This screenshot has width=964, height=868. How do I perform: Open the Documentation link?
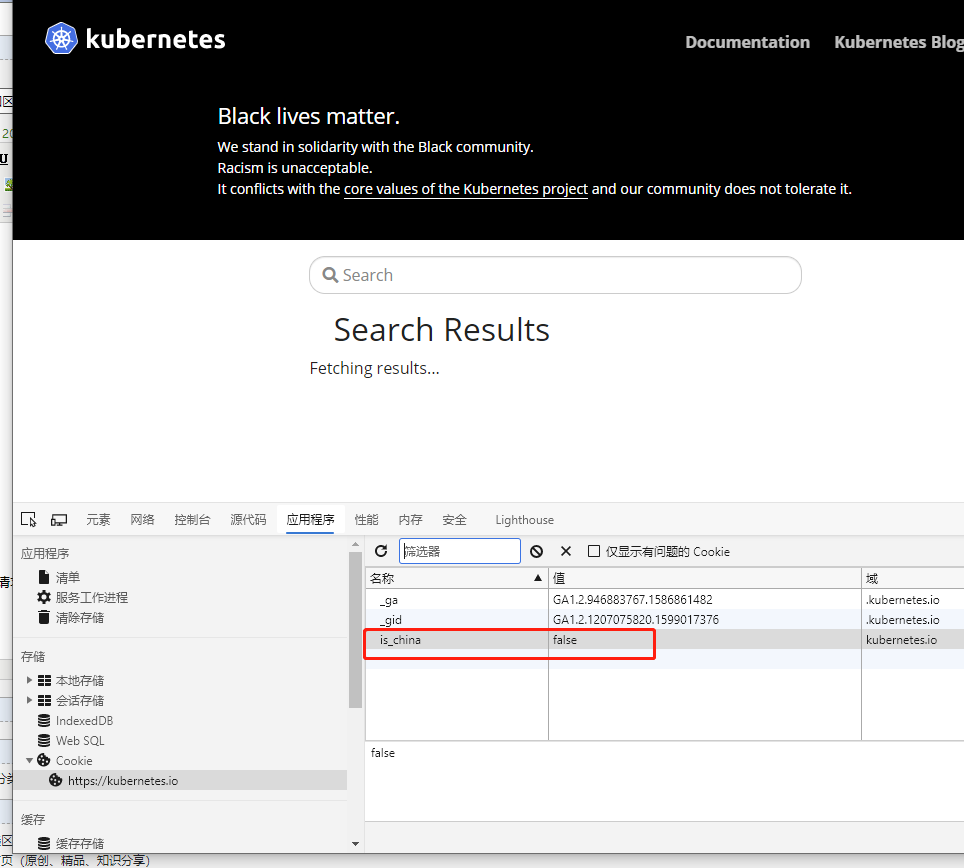[x=748, y=42]
